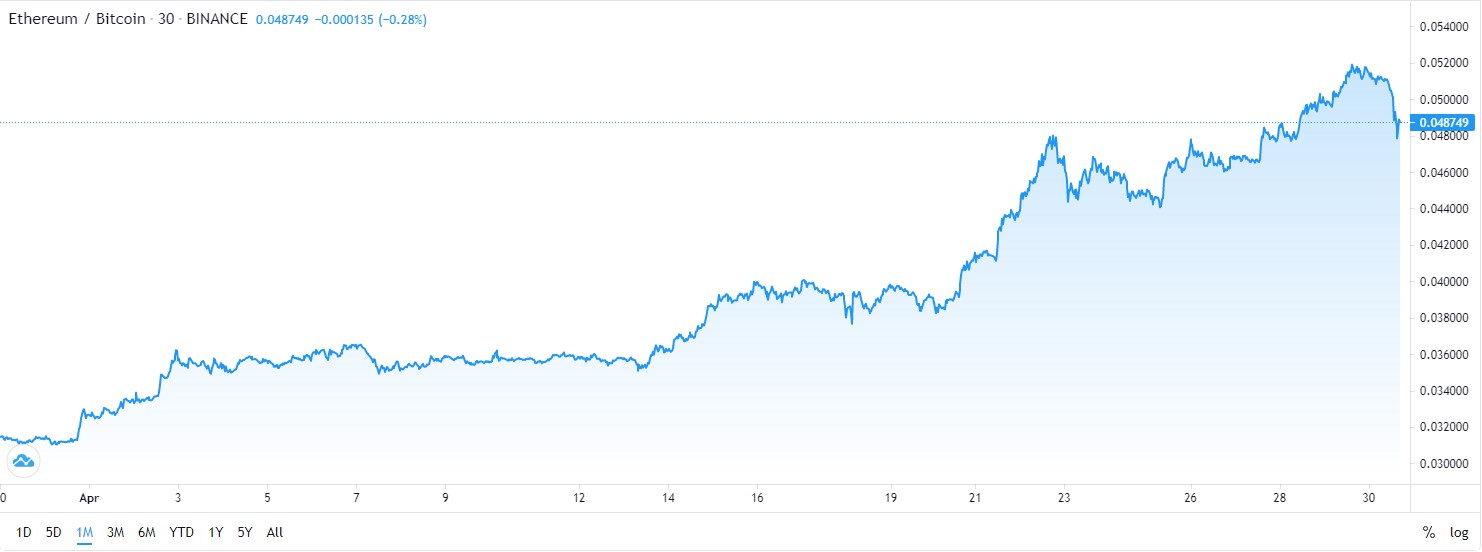1482x552 pixels.
Task: Select the 5D time range
Action: pos(54,532)
